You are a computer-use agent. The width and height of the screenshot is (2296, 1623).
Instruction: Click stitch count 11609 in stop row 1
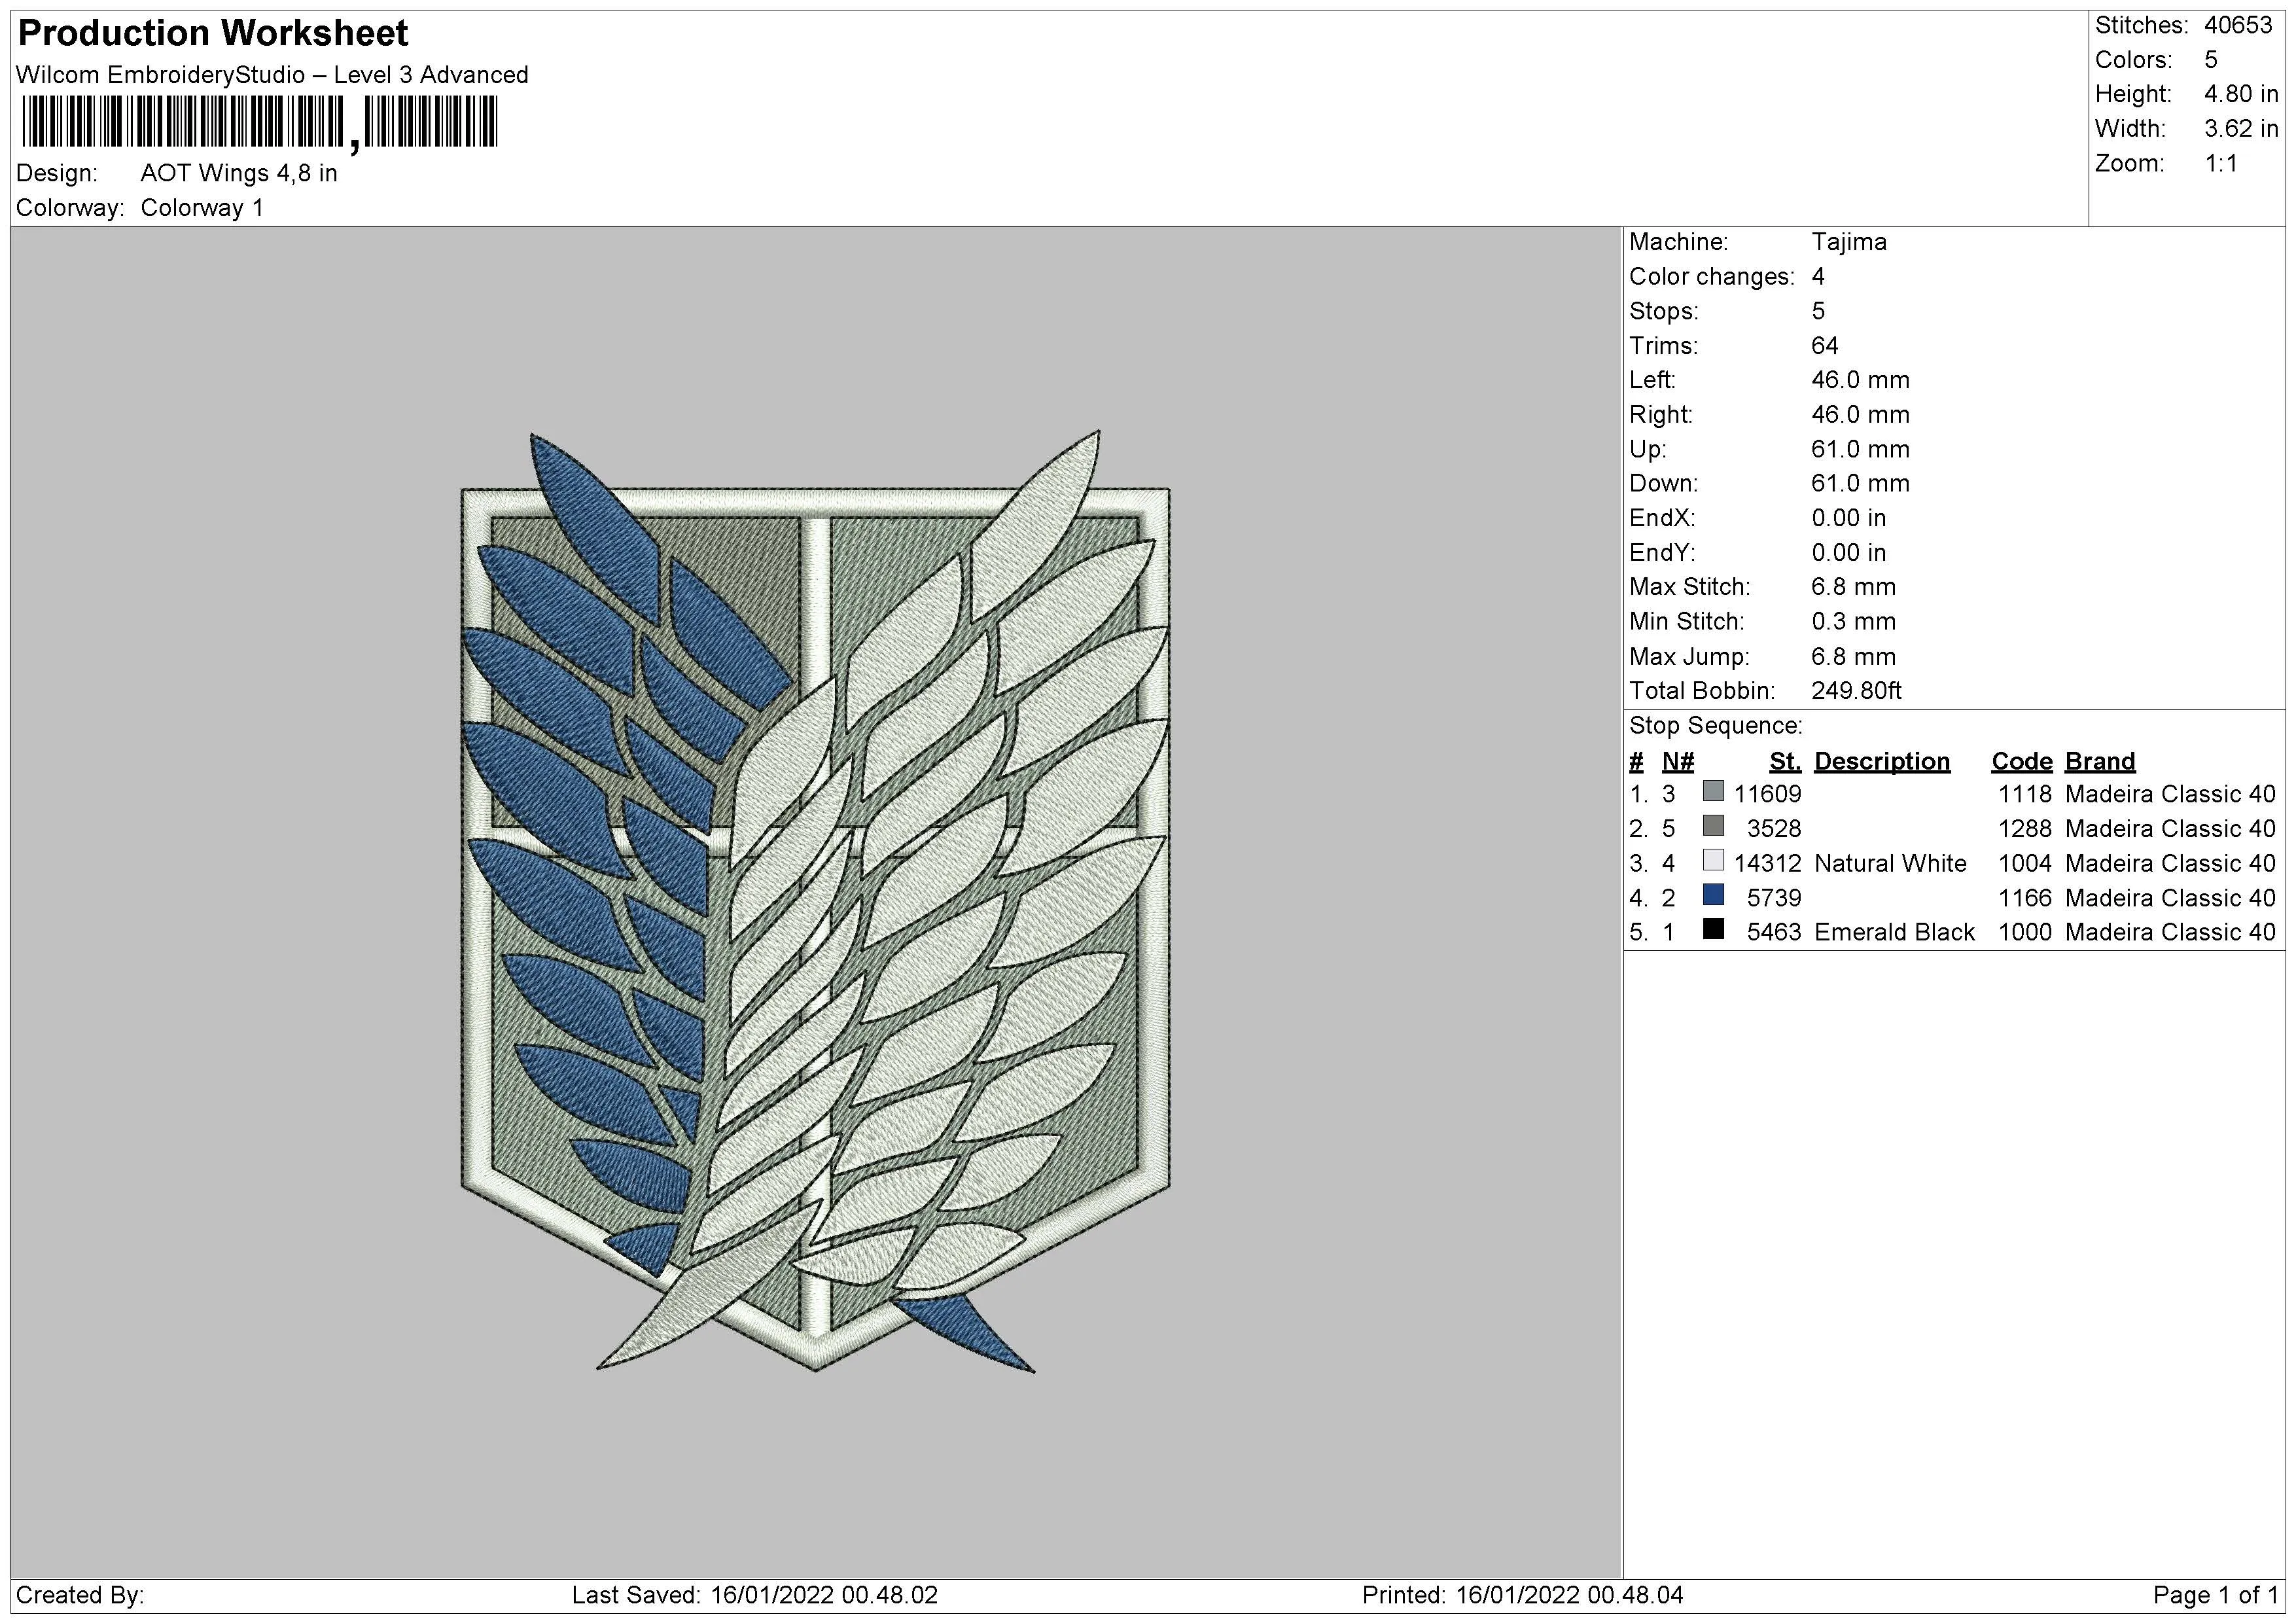(1767, 794)
